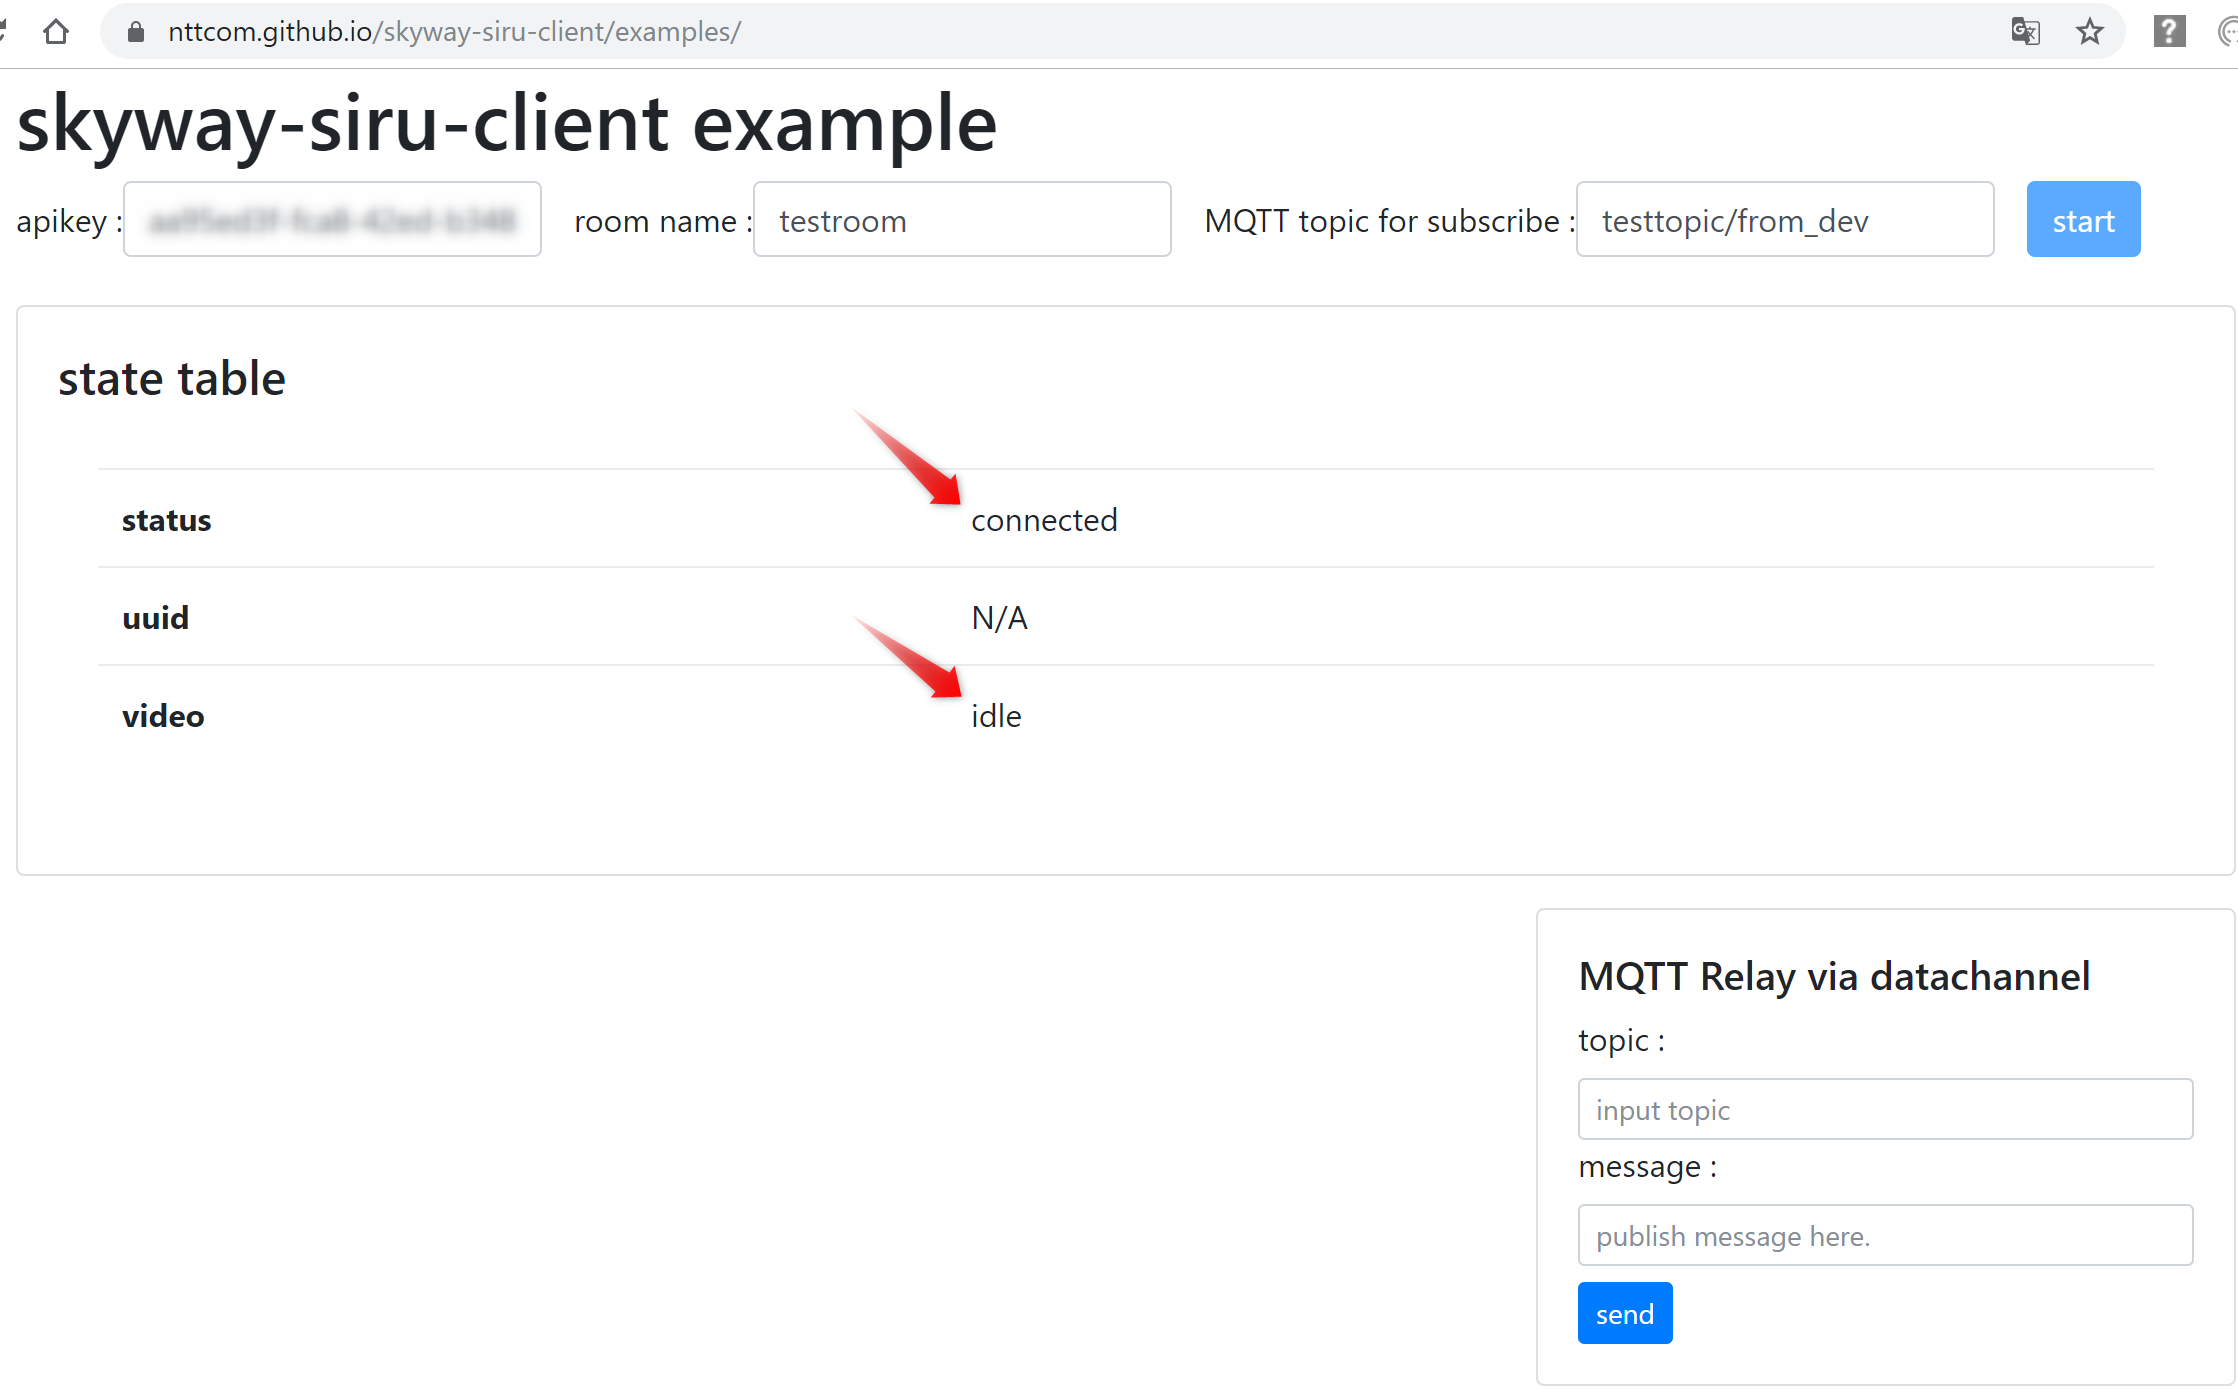
Task: Click the browser Home icon
Action: click(x=56, y=32)
